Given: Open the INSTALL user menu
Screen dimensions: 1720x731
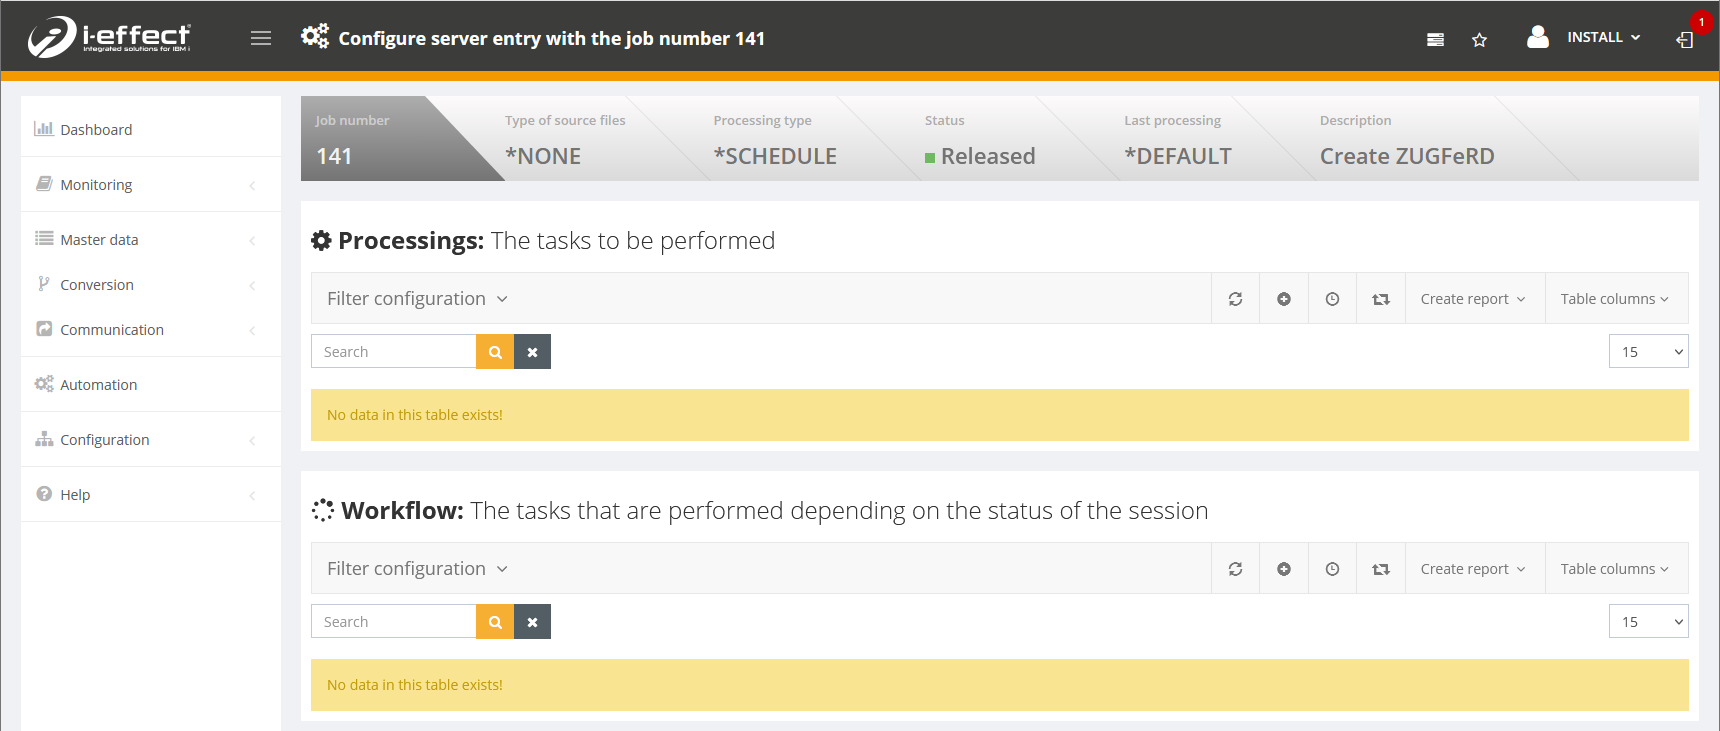Looking at the screenshot, I should (1602, 38).
